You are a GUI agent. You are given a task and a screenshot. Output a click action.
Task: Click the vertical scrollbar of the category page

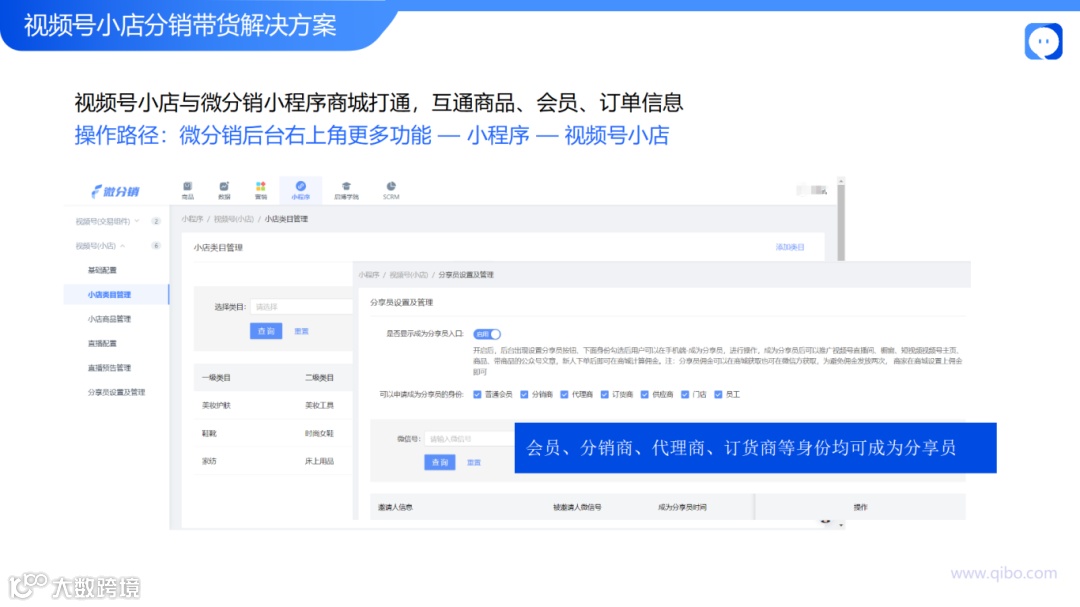[x=840, y=224]
